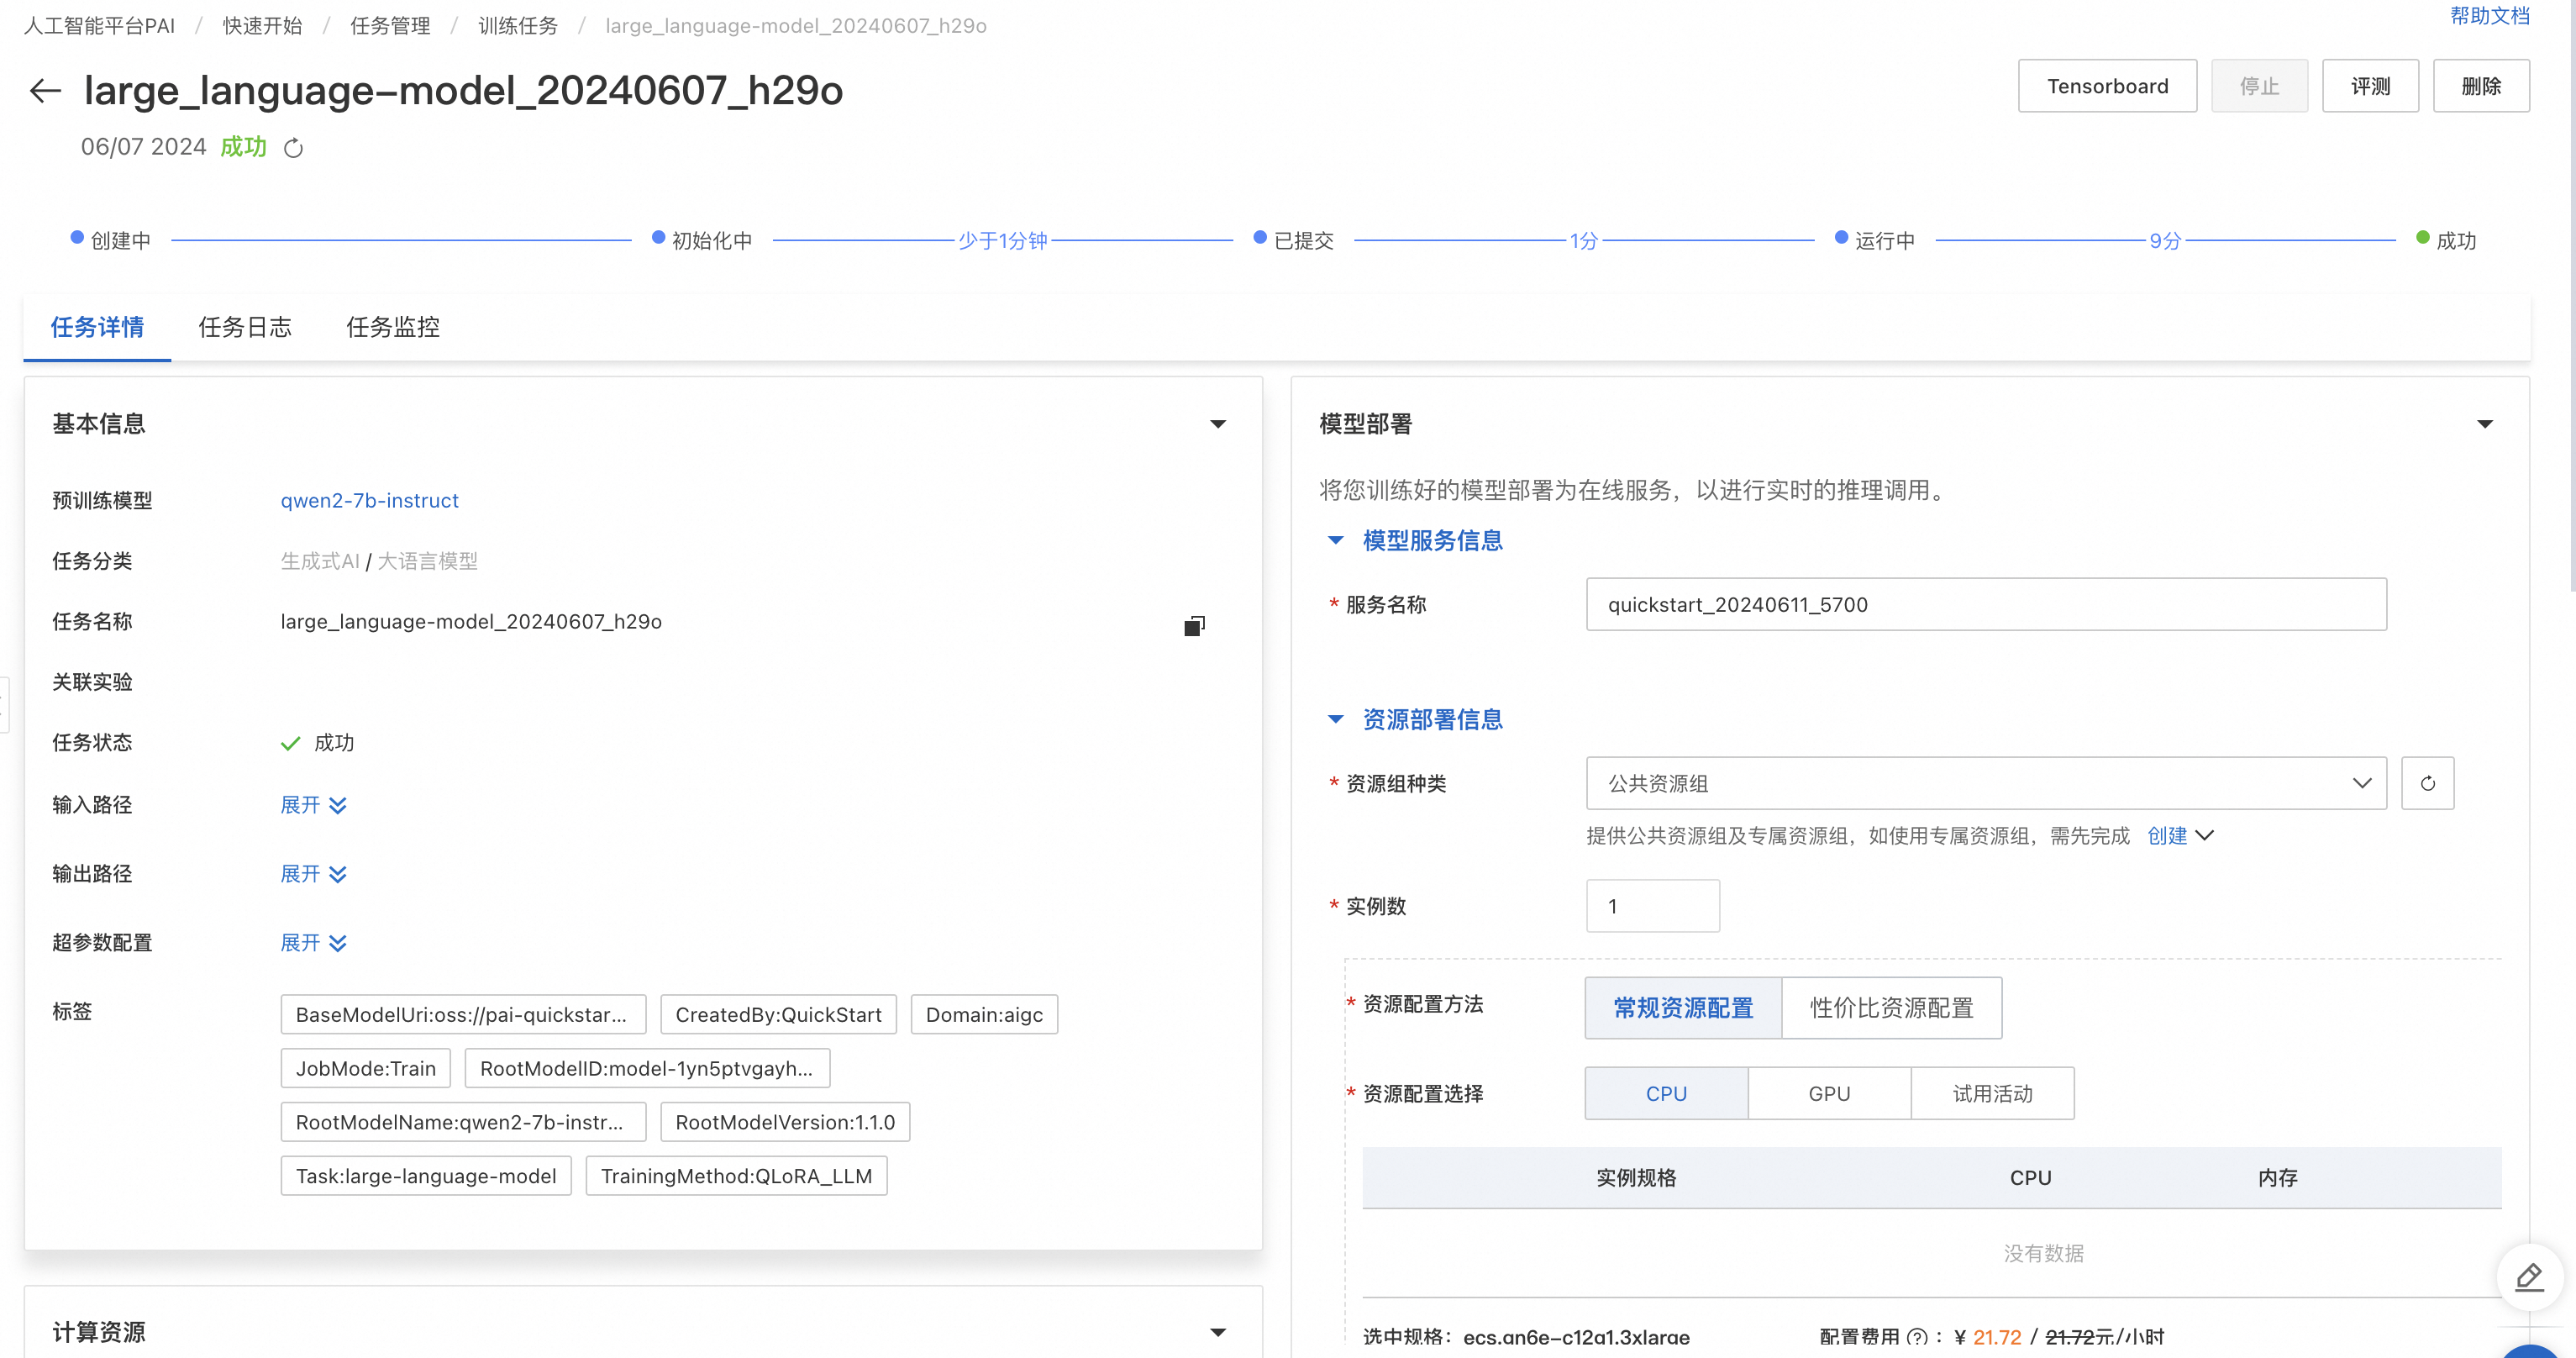Viewport: 2576px width, 1358px height.
Task: Click the 删除 button
Action: (2481, 86)
